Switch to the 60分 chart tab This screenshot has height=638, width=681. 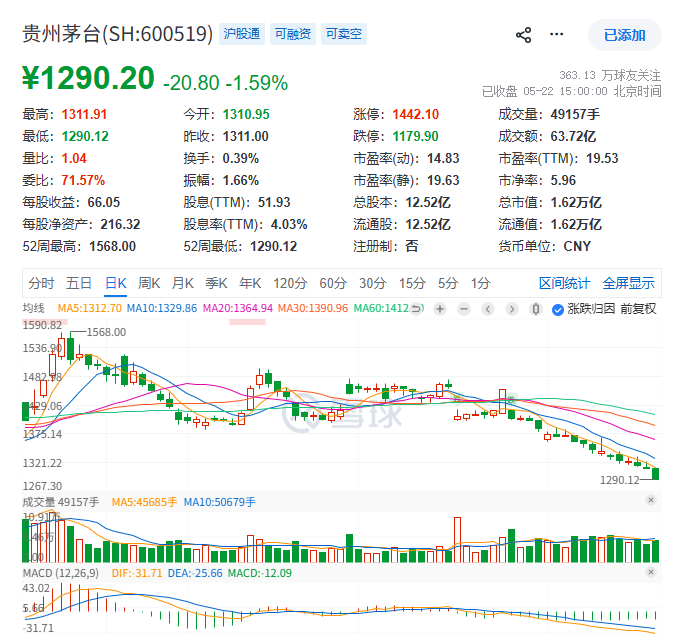(333, 283)
